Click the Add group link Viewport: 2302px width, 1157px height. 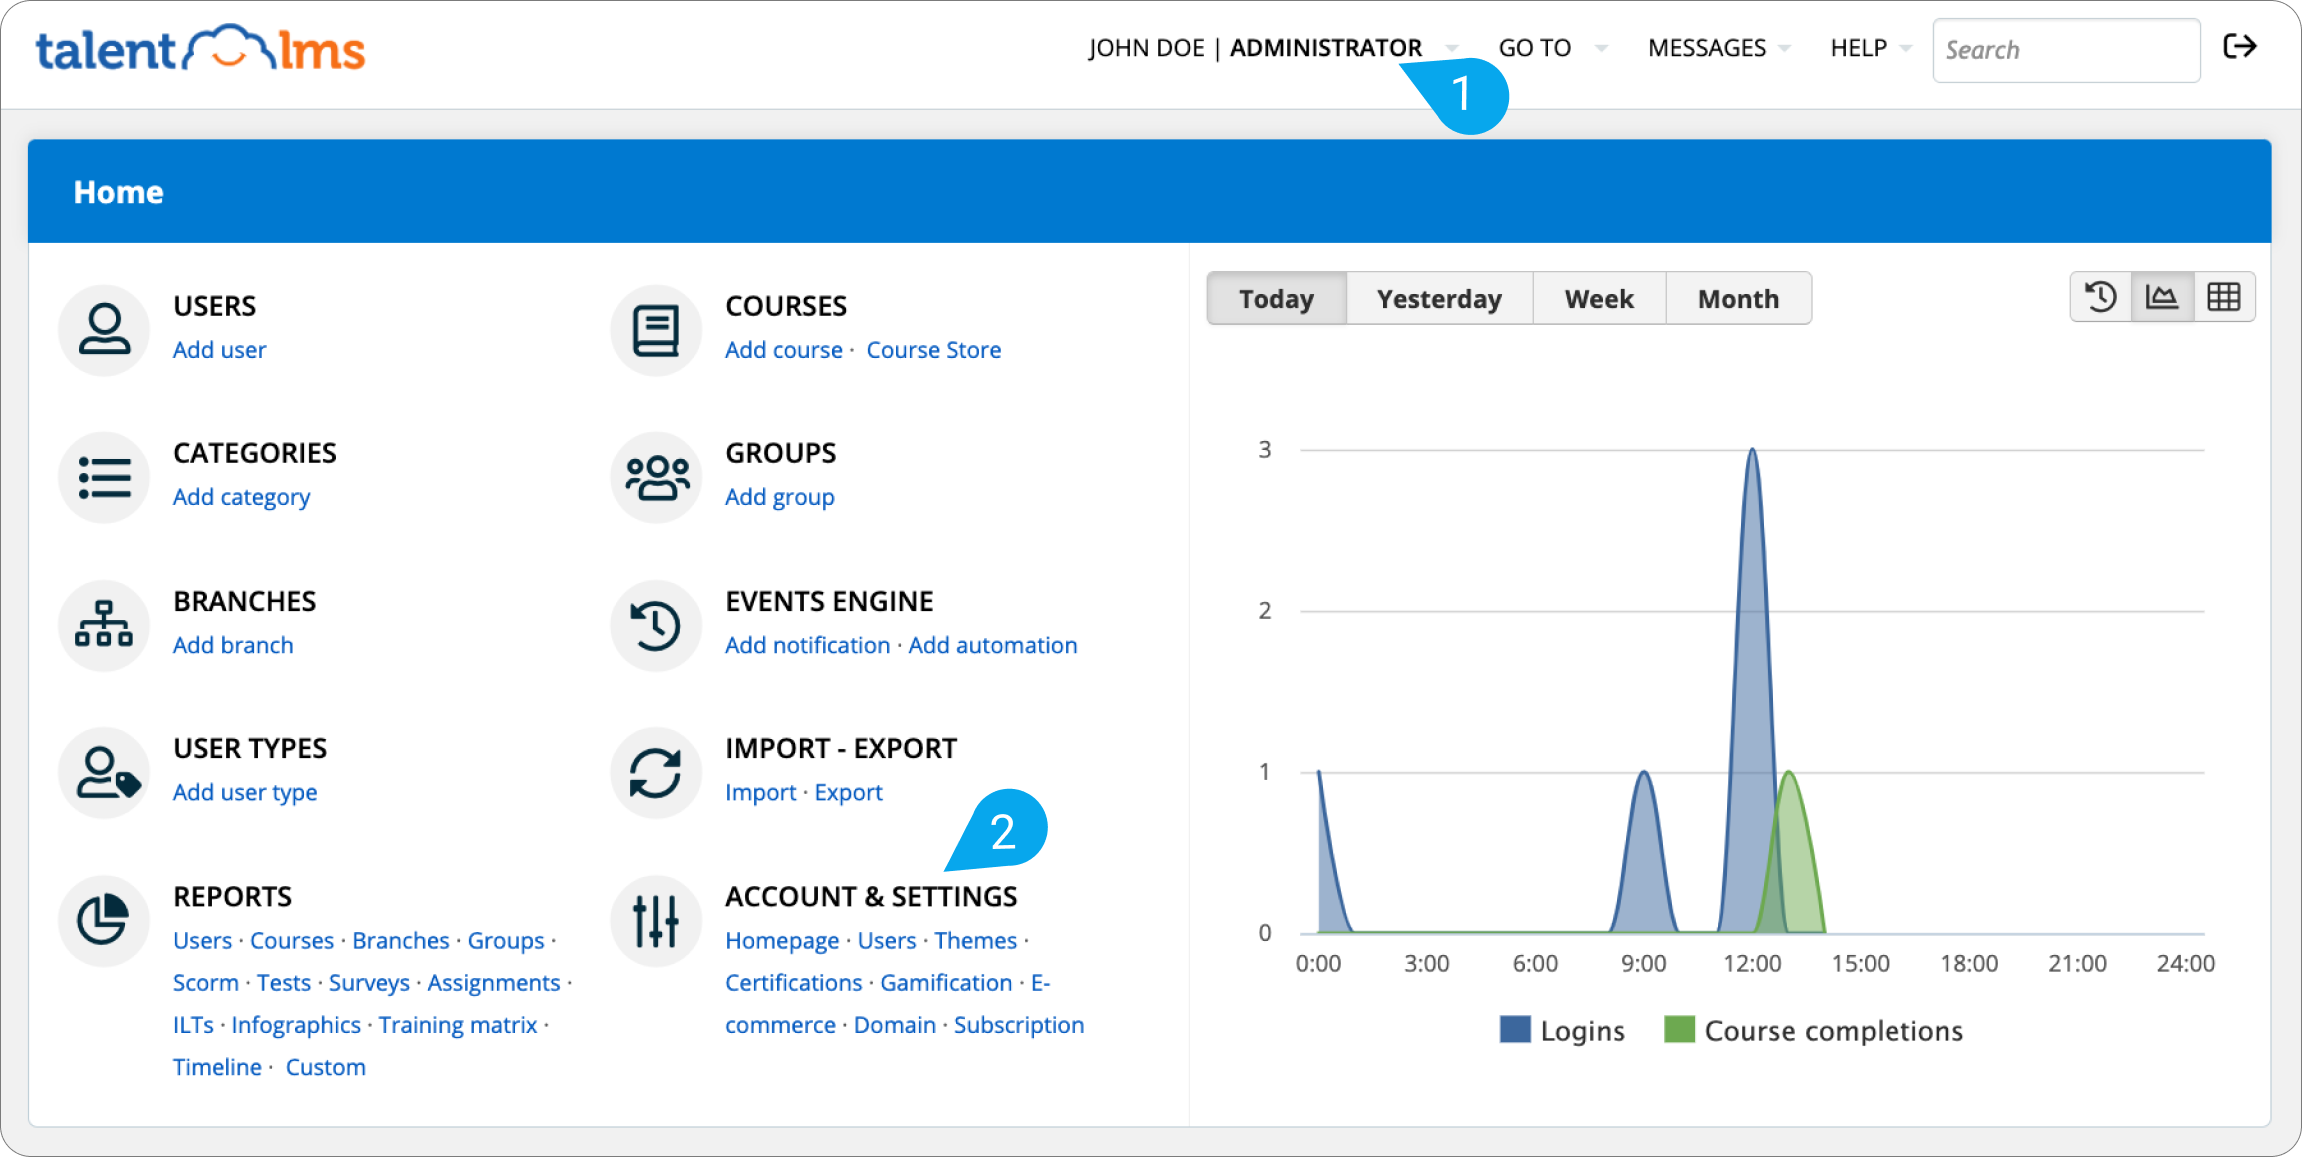pos(779,497)
